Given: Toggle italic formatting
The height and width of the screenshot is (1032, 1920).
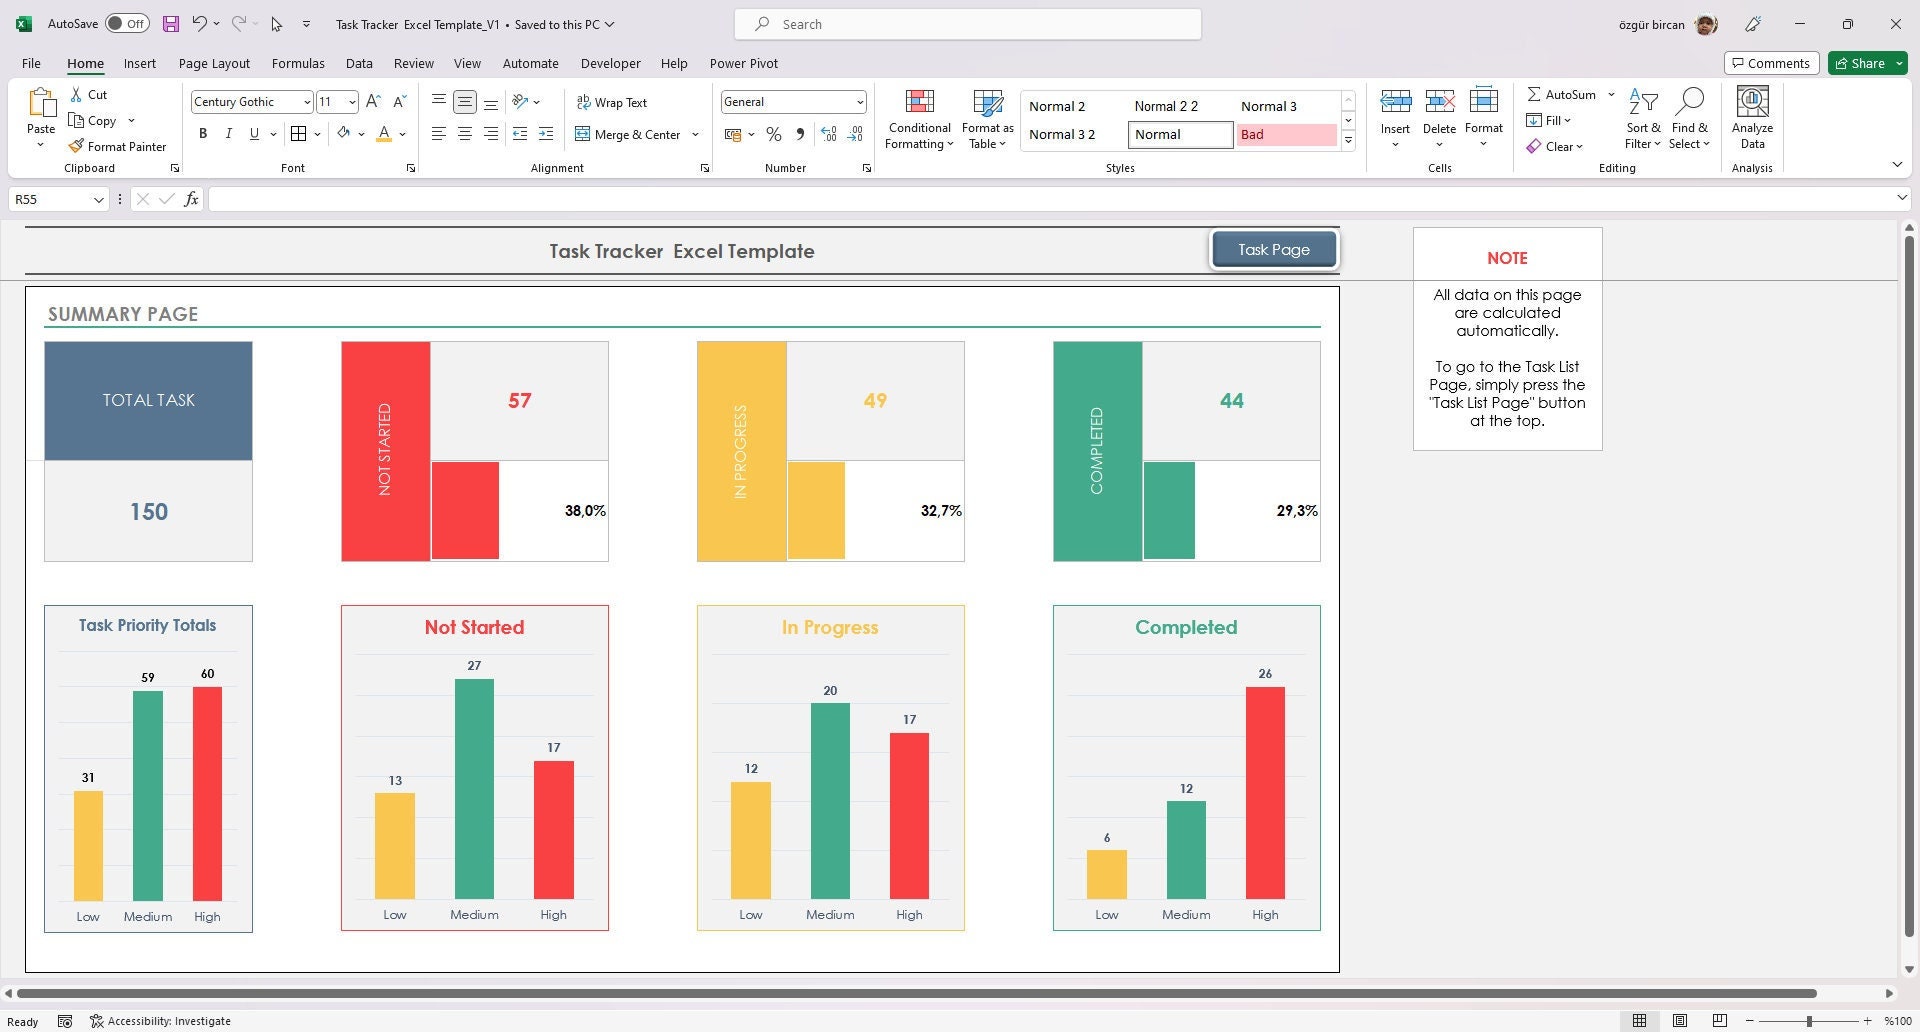Looking at the screenshot, I should [x=228, y=133].
